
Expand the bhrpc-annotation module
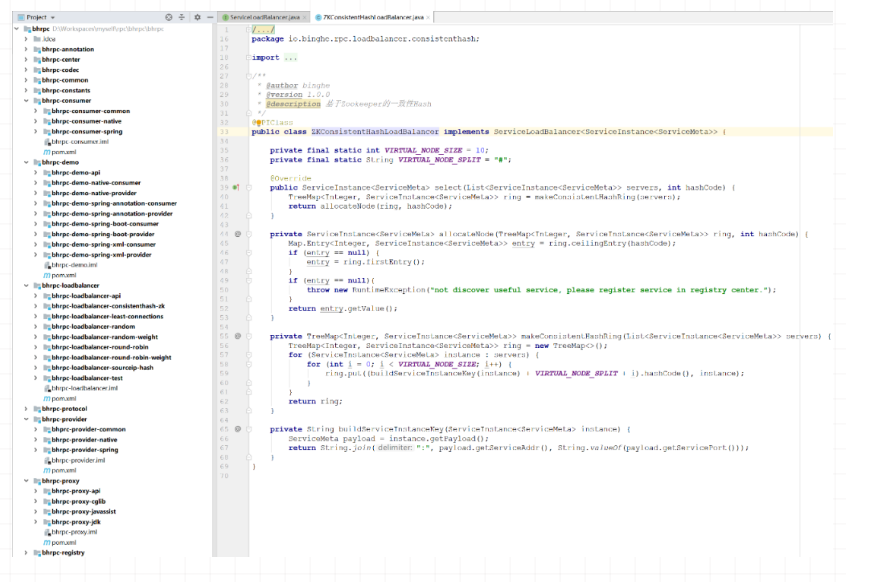pos(26,49)
